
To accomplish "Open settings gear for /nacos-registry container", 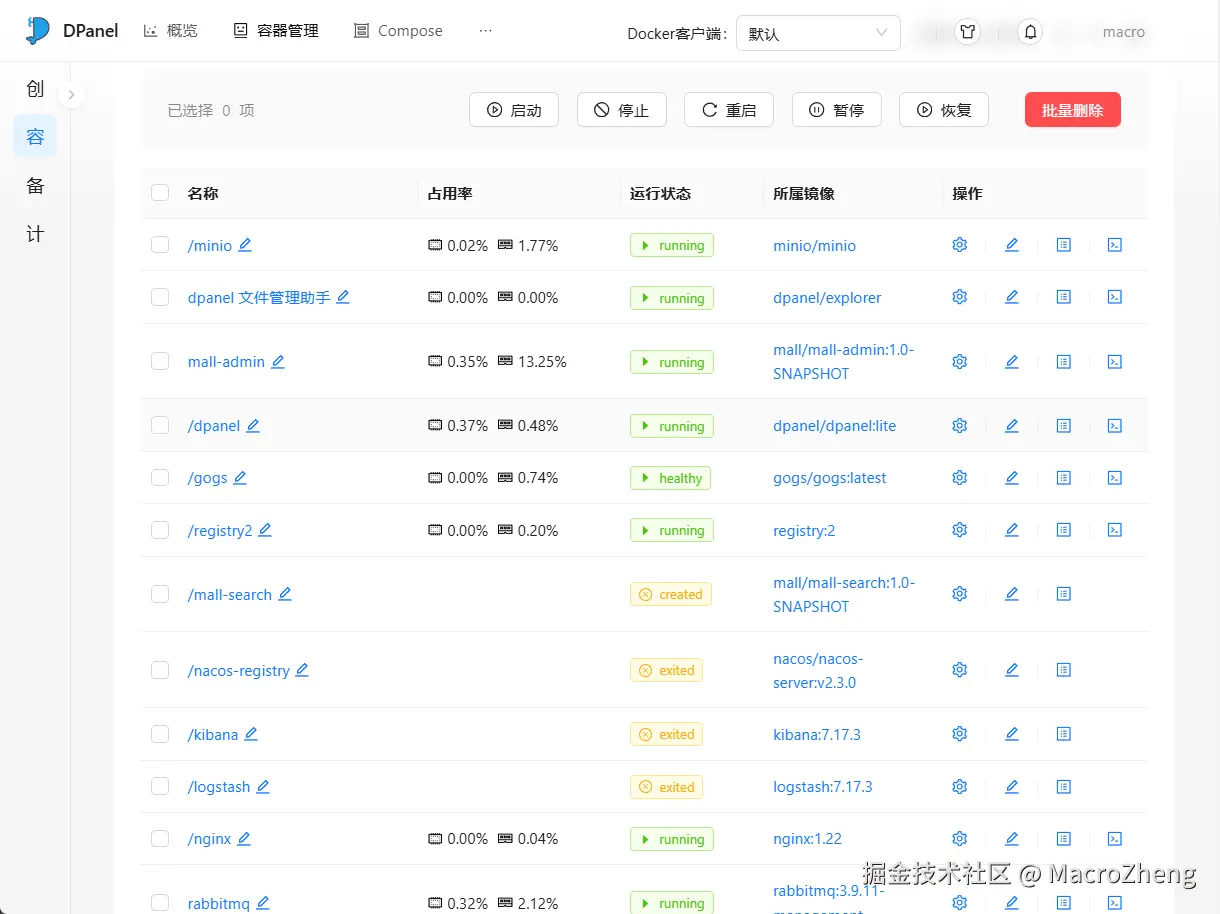I will [x=960, y=670].
